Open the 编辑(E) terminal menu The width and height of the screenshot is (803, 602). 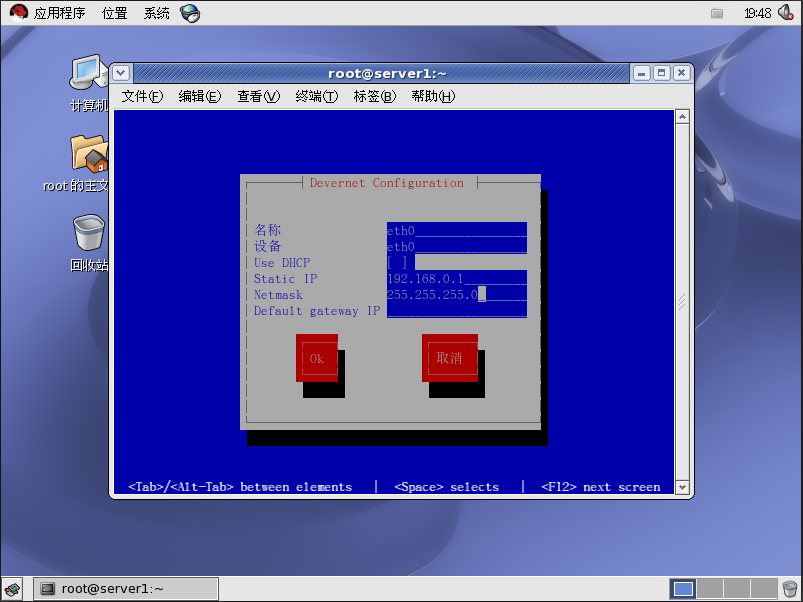point(199,96)
